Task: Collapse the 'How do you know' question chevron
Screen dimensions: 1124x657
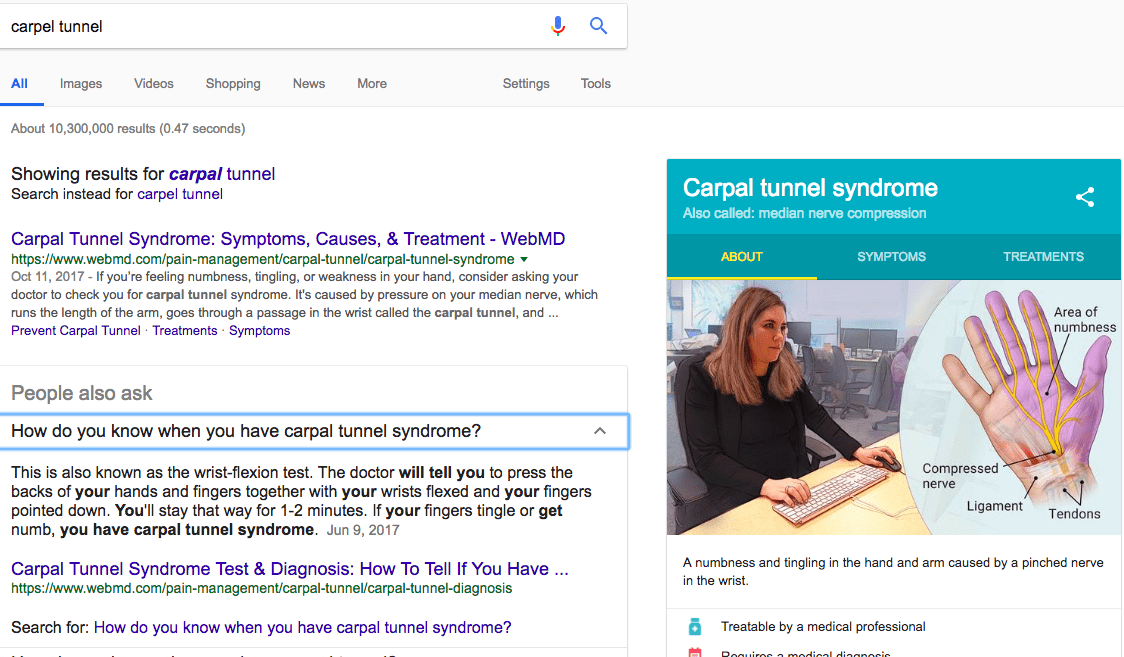Action: (599, 430)
